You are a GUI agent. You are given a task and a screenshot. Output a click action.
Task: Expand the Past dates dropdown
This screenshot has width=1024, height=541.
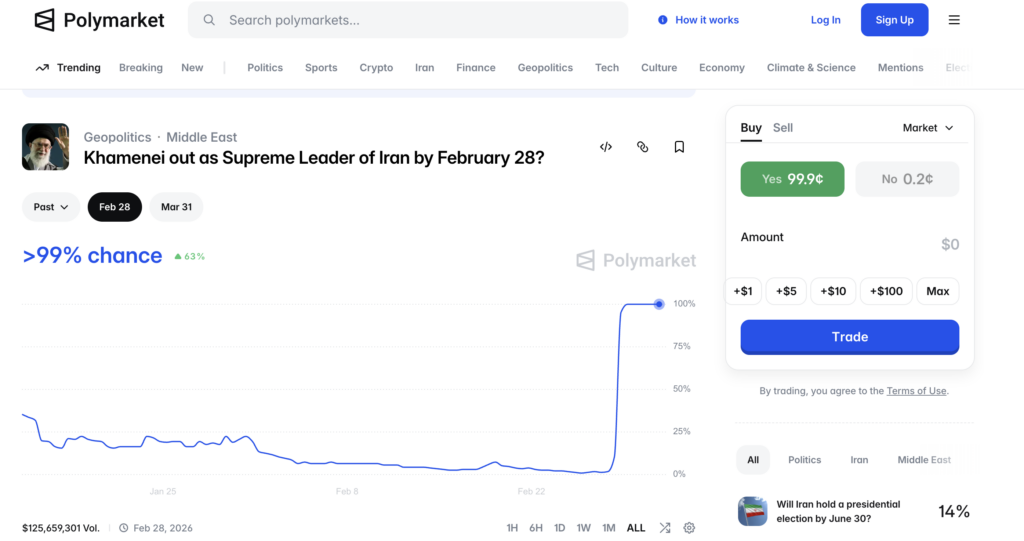pos(51,207)
